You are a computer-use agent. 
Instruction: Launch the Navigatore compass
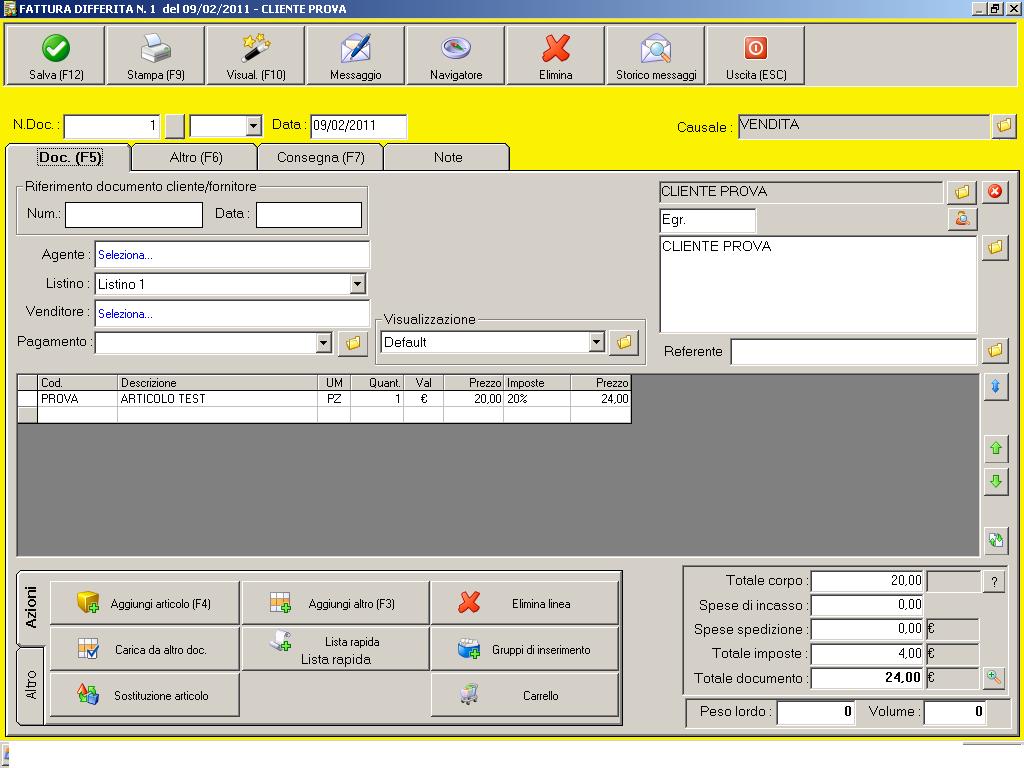pyautogui.click(x=456, y=49)
